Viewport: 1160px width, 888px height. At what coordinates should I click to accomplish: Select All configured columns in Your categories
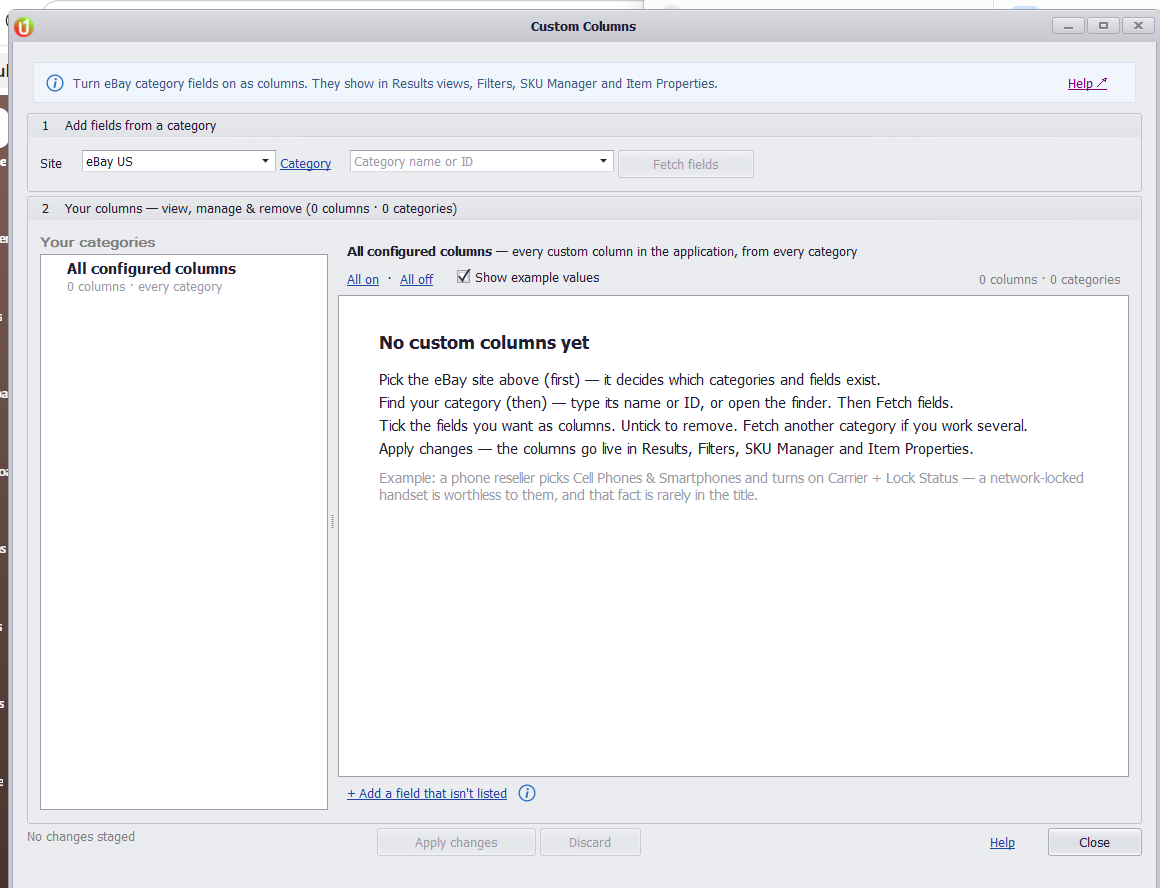coord(183,277)
